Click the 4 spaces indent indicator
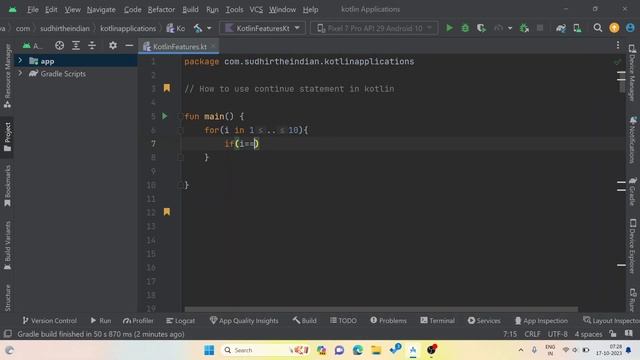Viewport: 640px width, 360px height. point(588,334)
